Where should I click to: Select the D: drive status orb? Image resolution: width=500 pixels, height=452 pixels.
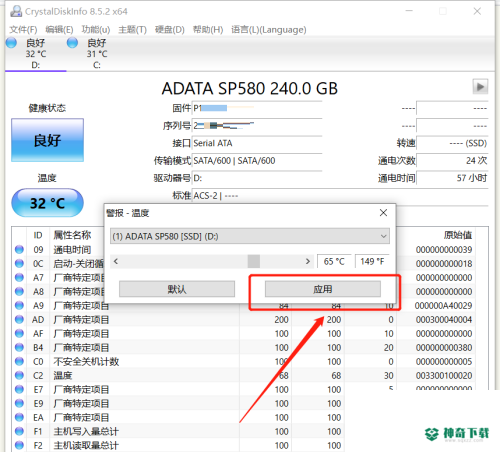11,43
